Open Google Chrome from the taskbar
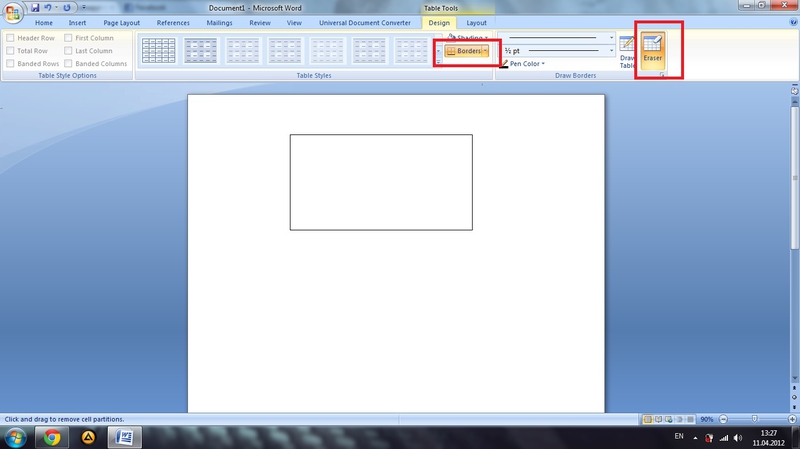Image resolution: width=800 pixels, height=449 pixels. pyautogui.click(x=51, y=437)
